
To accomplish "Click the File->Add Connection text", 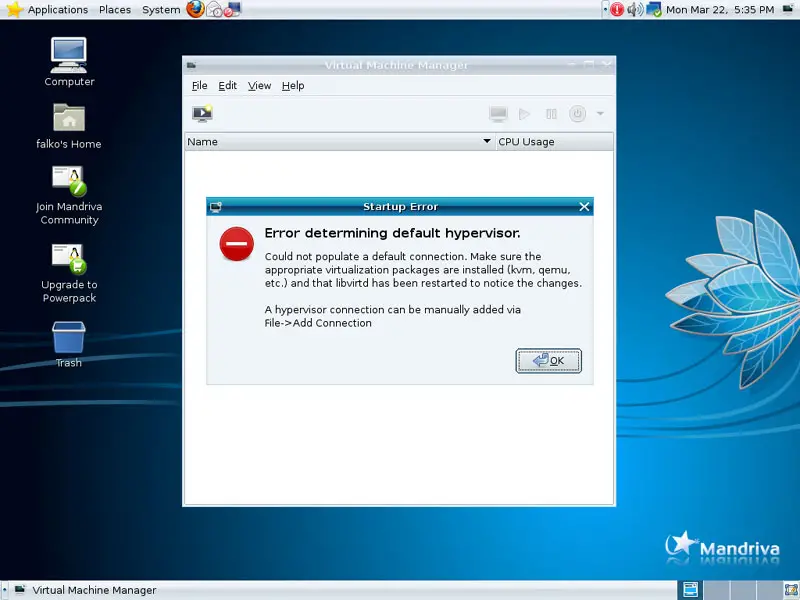I will pos(318,323).
